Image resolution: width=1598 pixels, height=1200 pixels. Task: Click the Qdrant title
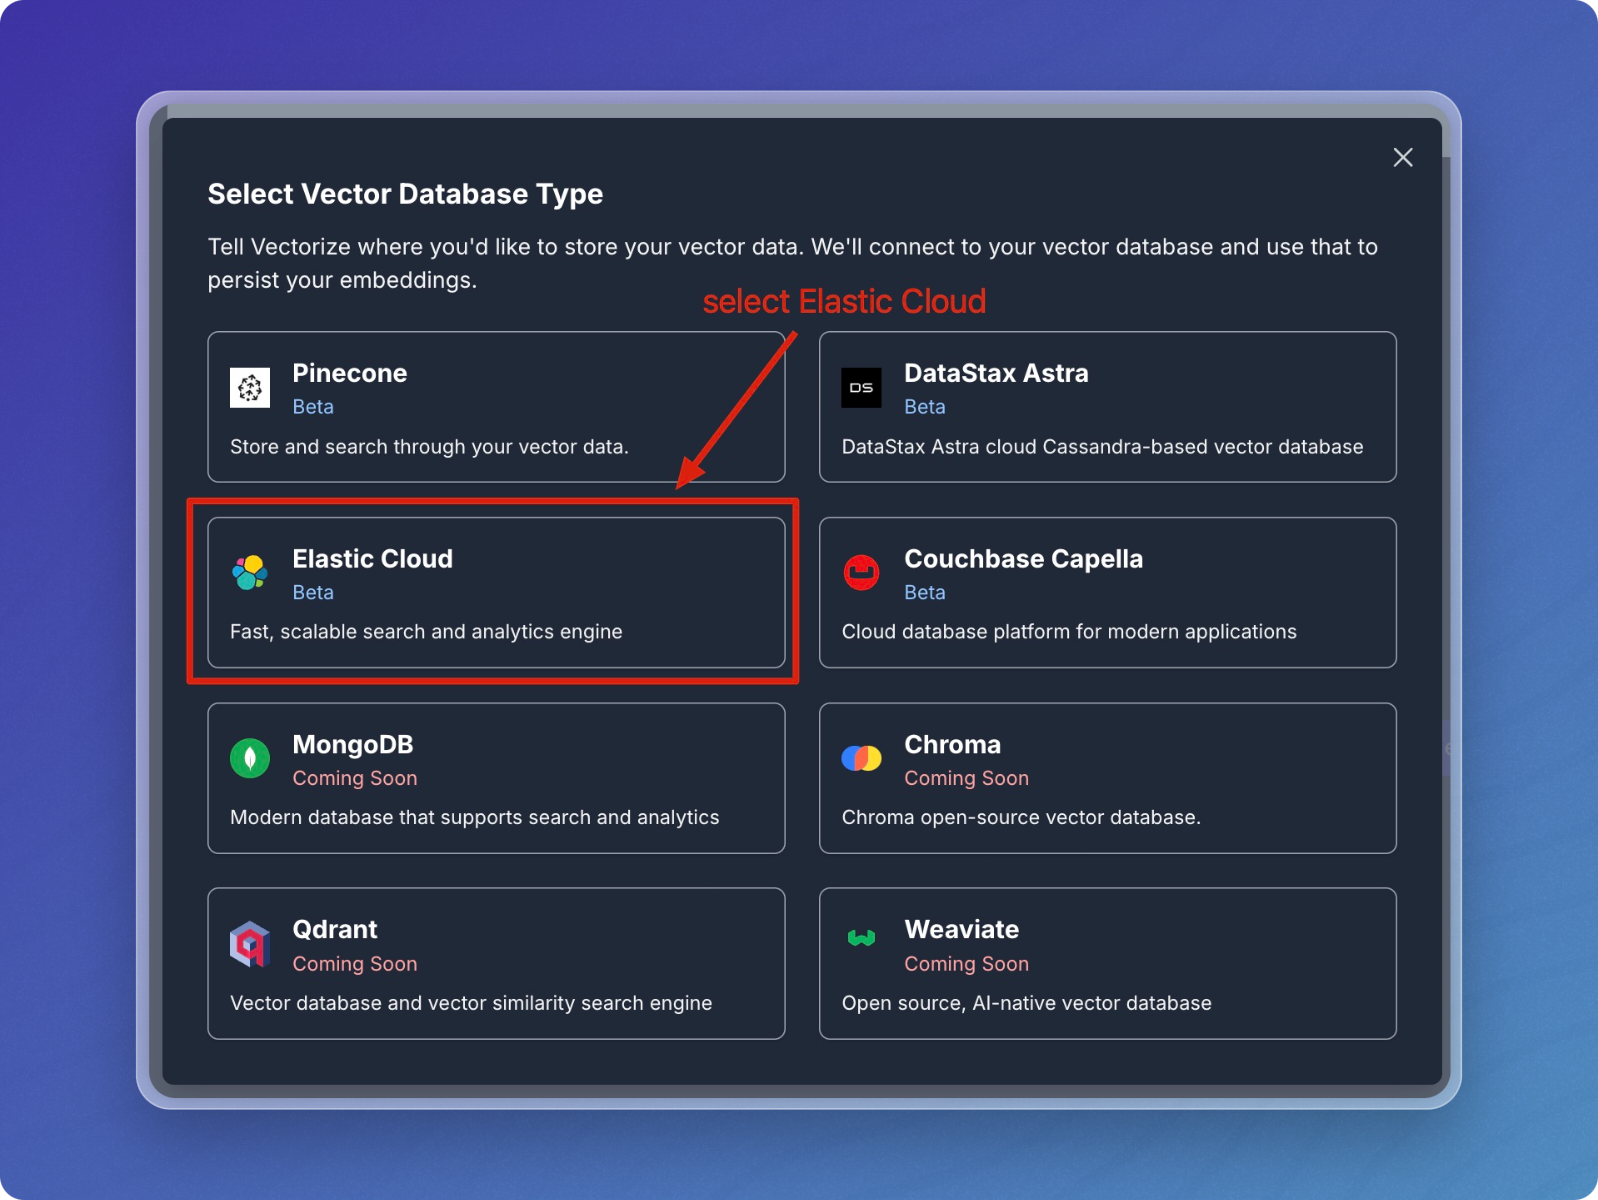click(x=335, y=930)
